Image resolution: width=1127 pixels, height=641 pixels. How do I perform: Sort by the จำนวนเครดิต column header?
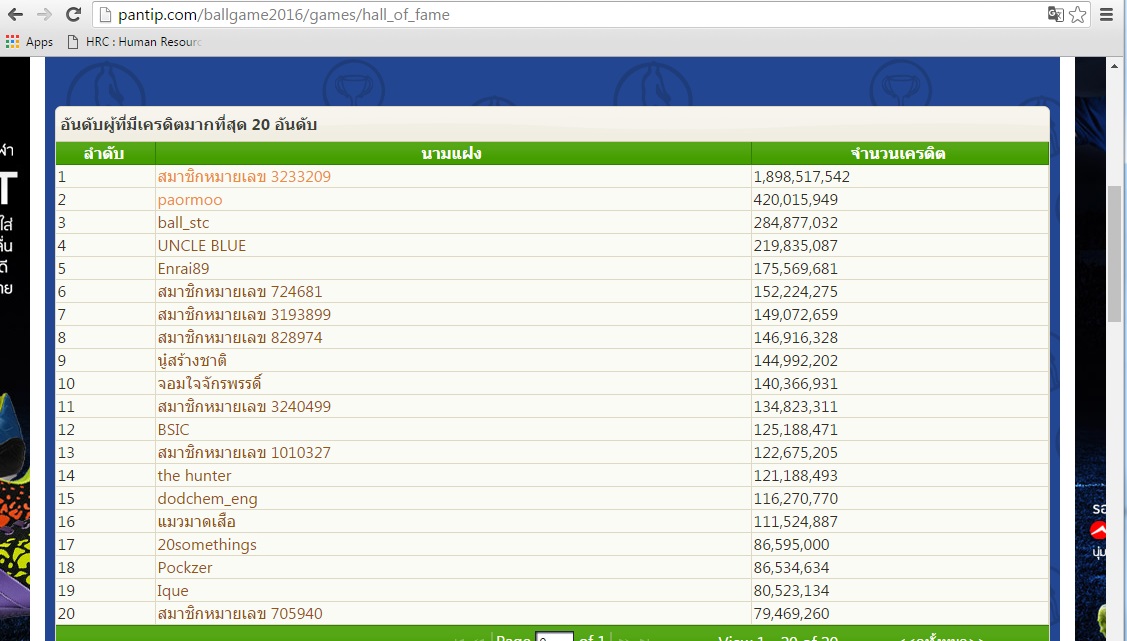(900, 153)
